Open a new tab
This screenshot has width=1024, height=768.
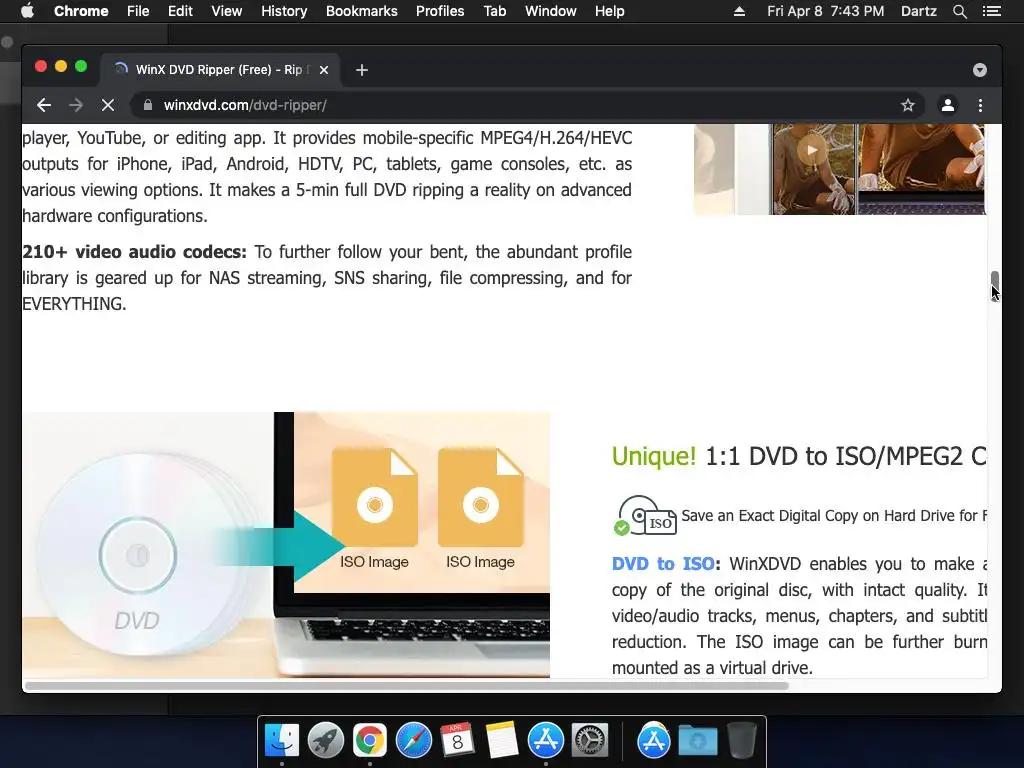[362, 70]
